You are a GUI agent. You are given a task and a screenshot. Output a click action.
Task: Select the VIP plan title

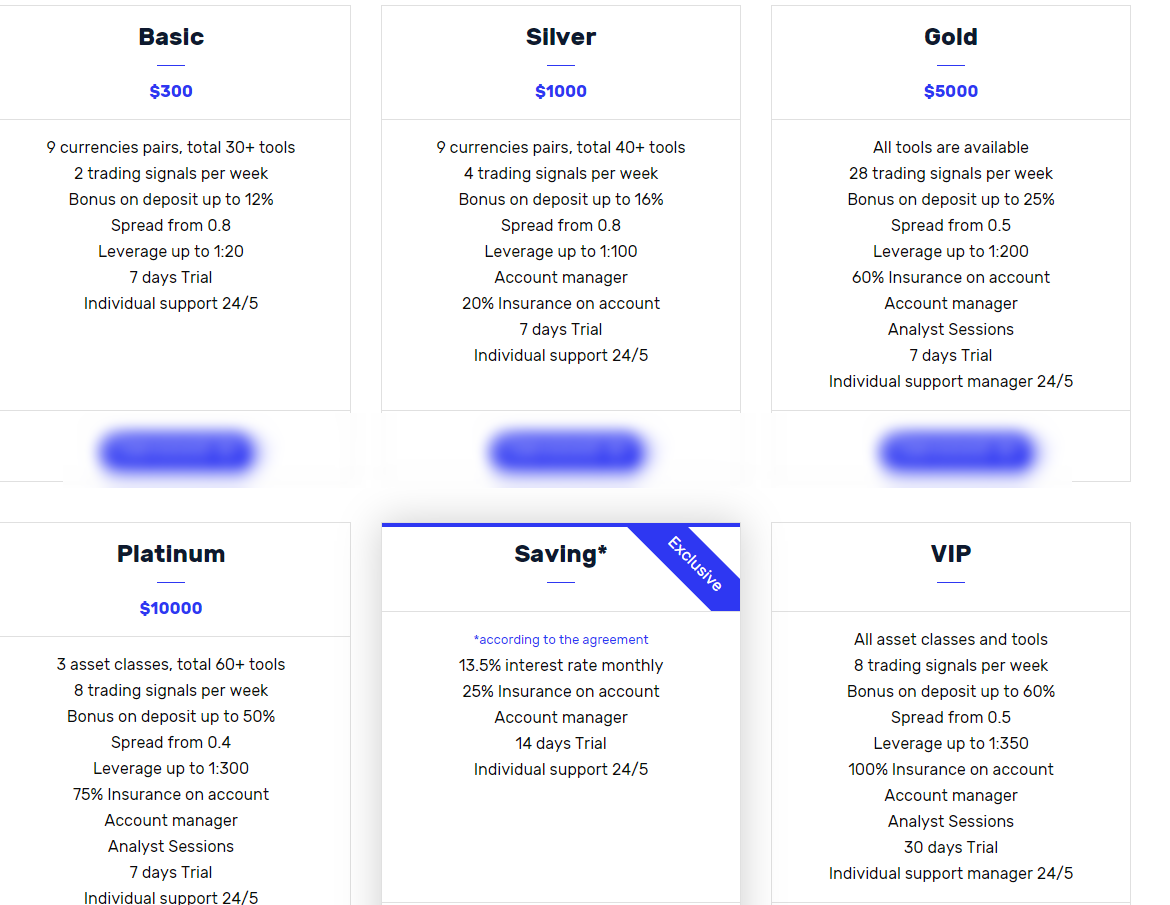point(951,554)
